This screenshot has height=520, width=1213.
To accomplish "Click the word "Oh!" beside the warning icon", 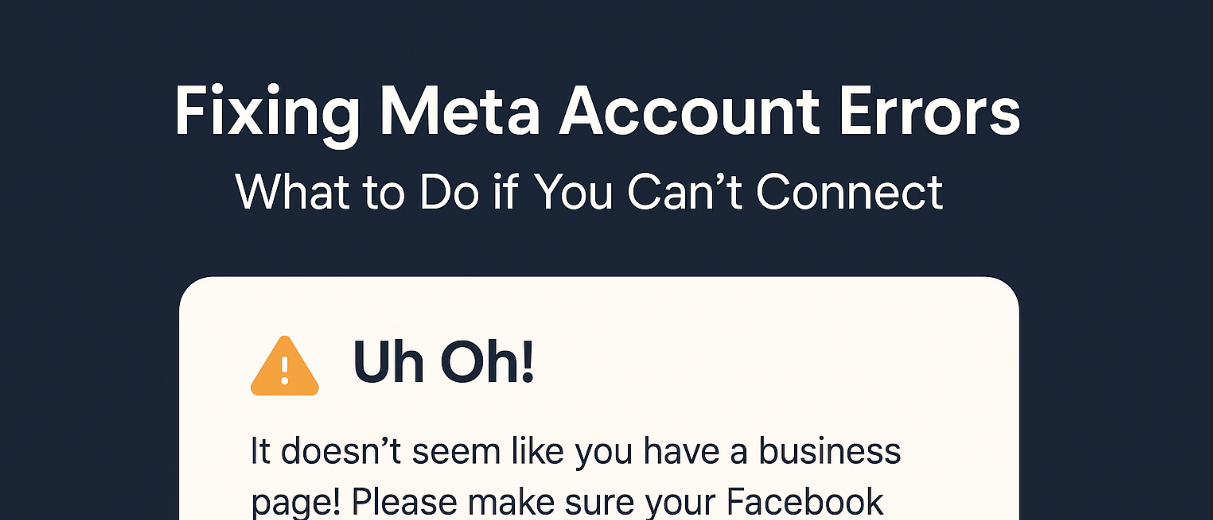I will pyautogui.click(x=486, y=365).
